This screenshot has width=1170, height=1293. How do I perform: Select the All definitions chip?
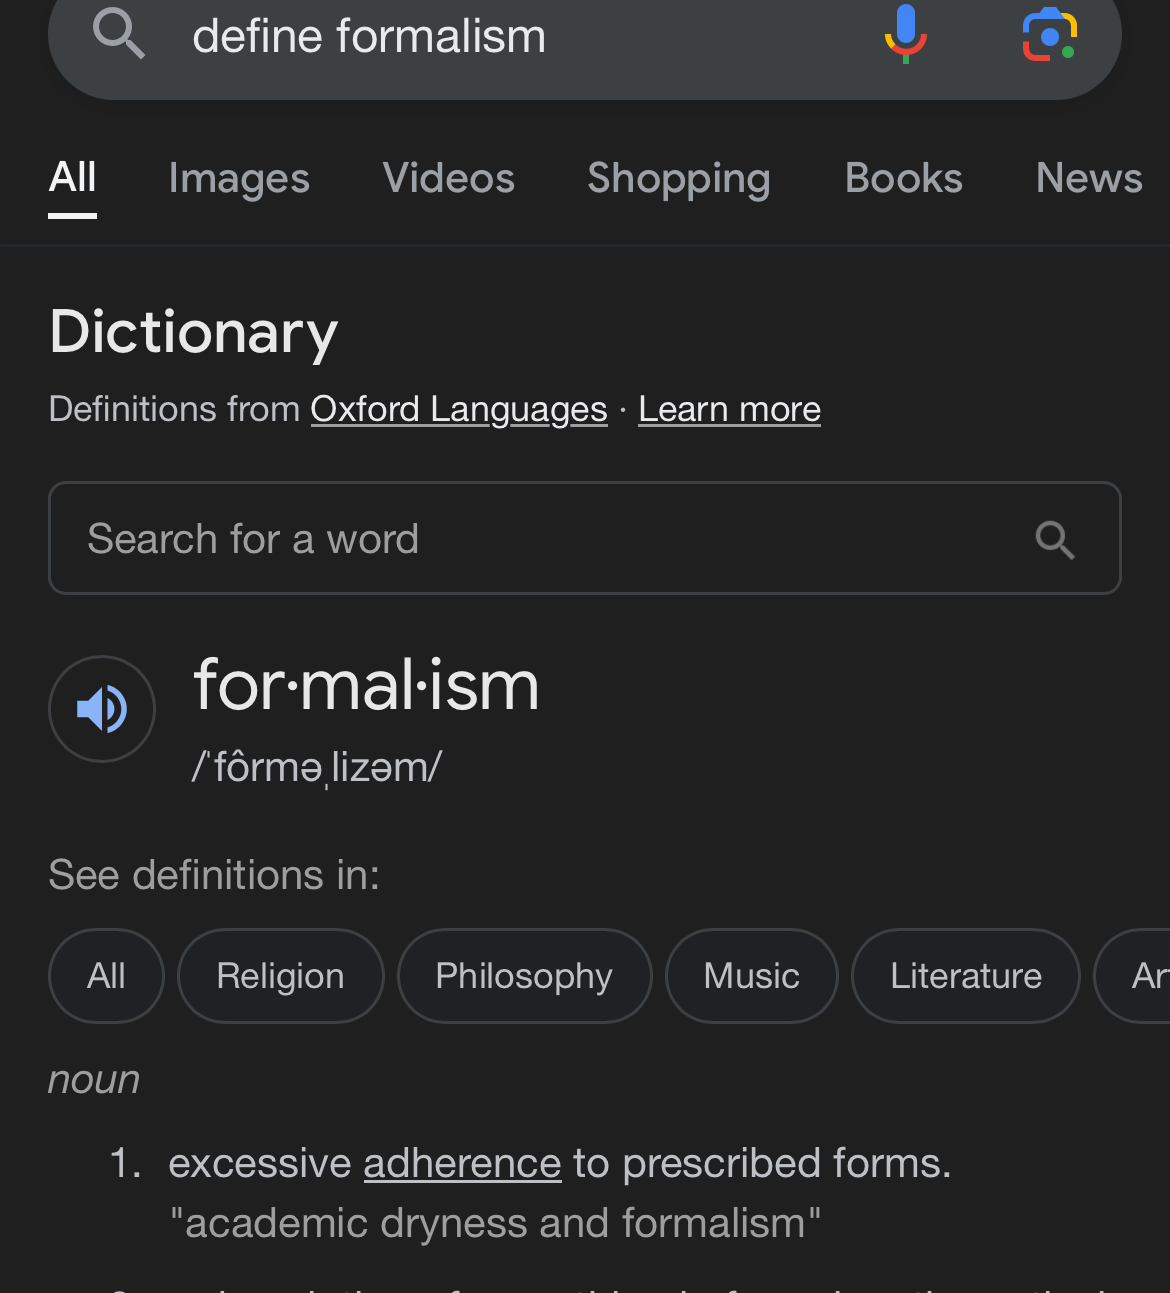click(x=106, y=976)
